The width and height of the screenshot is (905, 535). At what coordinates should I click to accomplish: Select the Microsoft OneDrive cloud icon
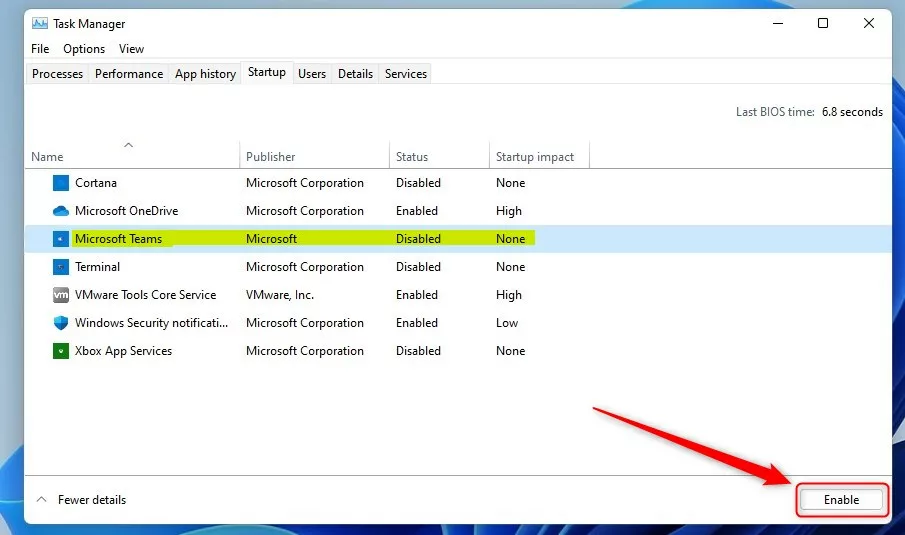(61, 211)
